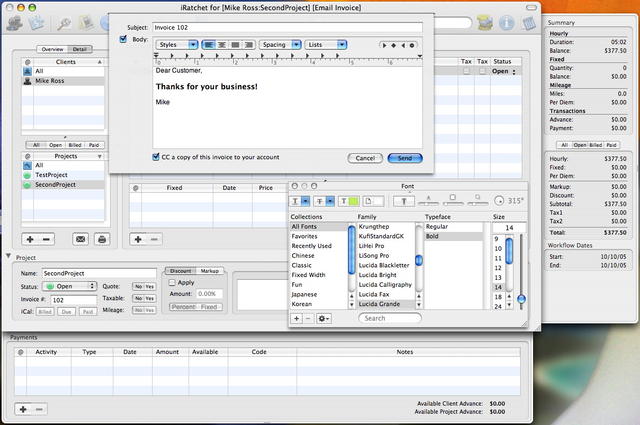Image resolution: width=640 pixels, height=425 pixels.
Task: Select Open filter in Summary panel
Action: point(580,145)
